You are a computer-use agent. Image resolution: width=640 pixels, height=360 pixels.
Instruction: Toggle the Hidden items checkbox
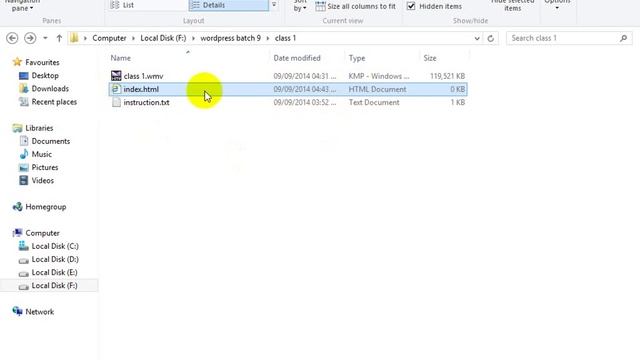click(411, 6)
